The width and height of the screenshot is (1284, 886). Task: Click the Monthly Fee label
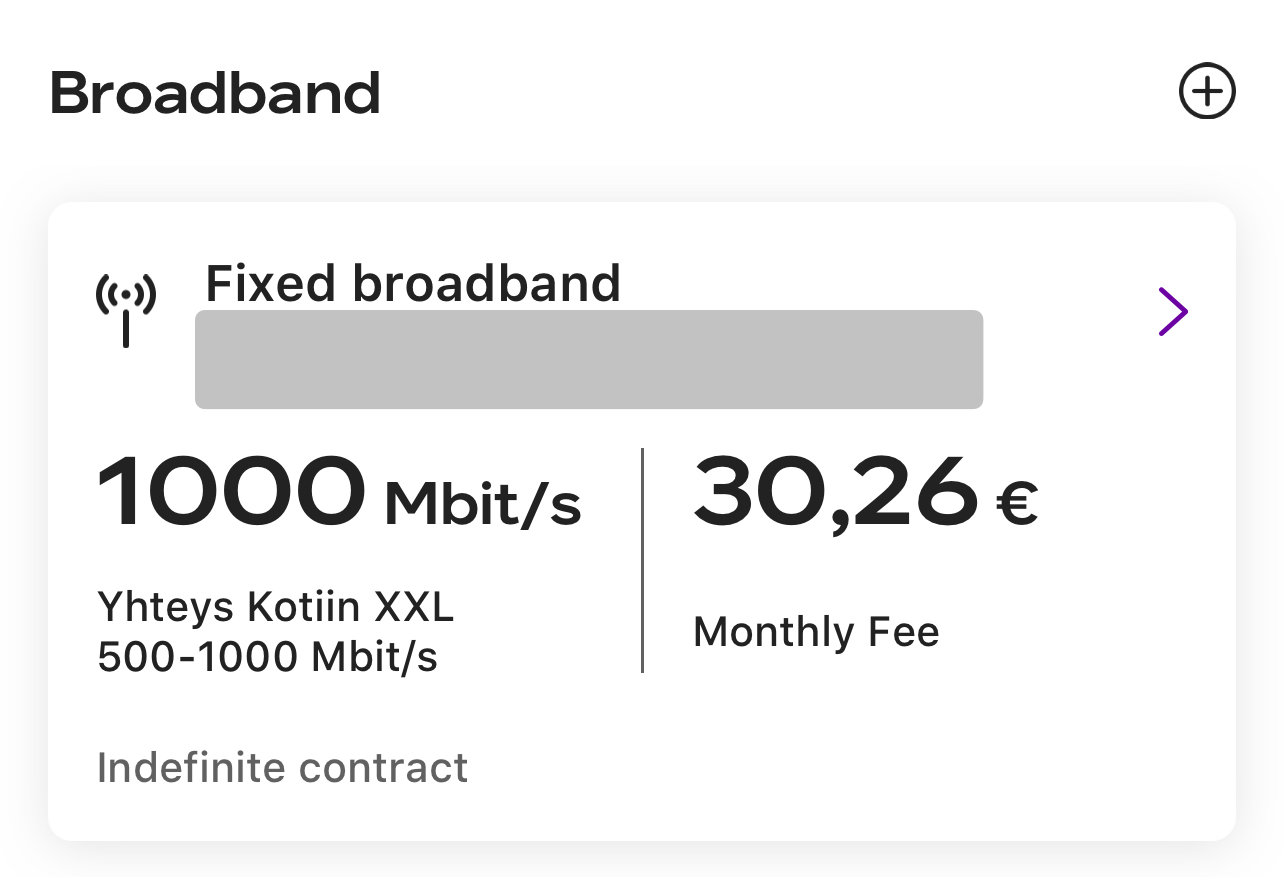(816, 632)
